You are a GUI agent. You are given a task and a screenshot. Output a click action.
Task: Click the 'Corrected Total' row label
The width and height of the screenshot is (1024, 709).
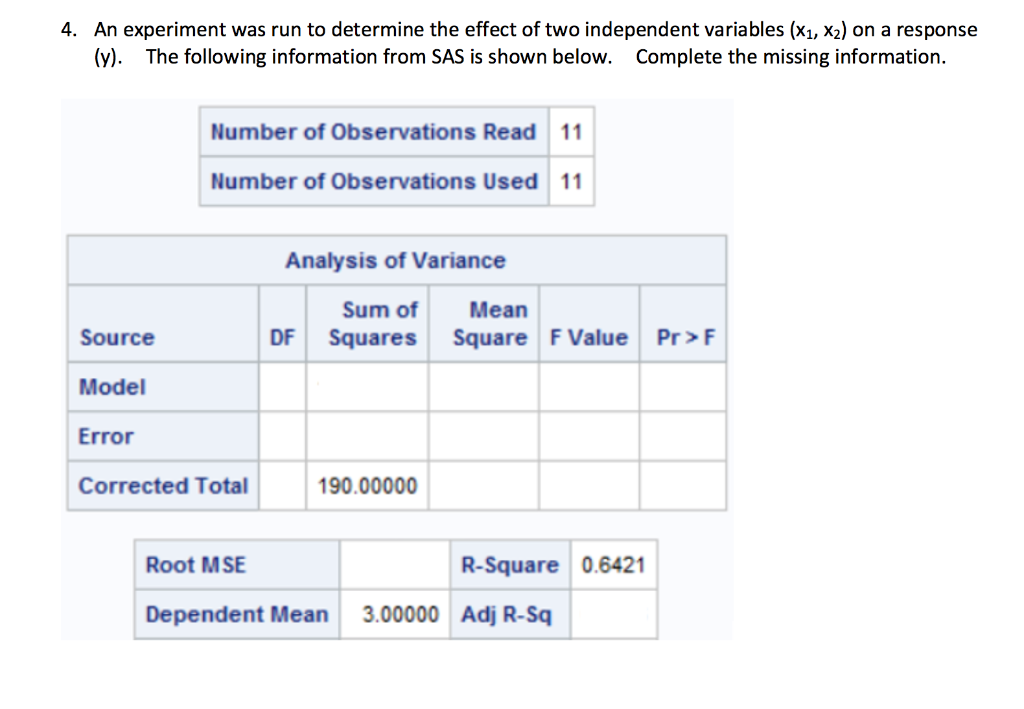tap(163, 486)
